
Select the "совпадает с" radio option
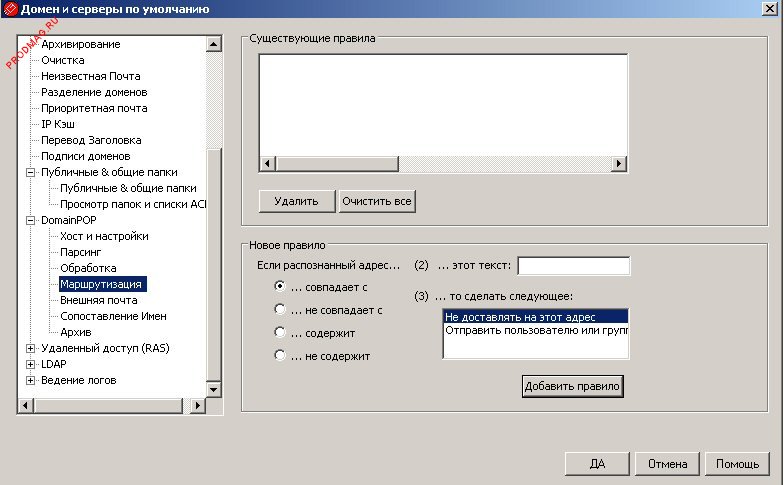pyautogui.click(x=281, y=285)
